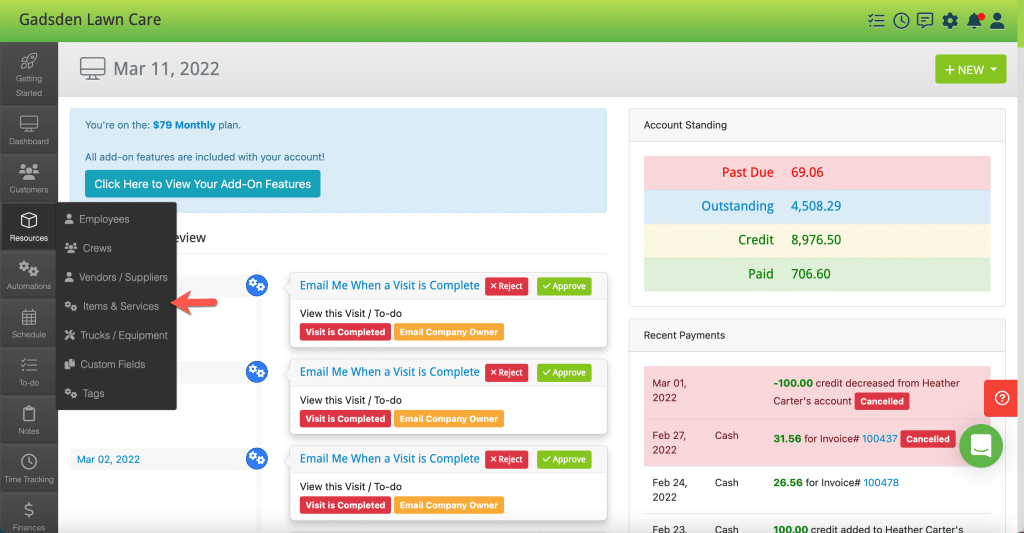Click Gadsden Lawn Care title

click(90, 20)
